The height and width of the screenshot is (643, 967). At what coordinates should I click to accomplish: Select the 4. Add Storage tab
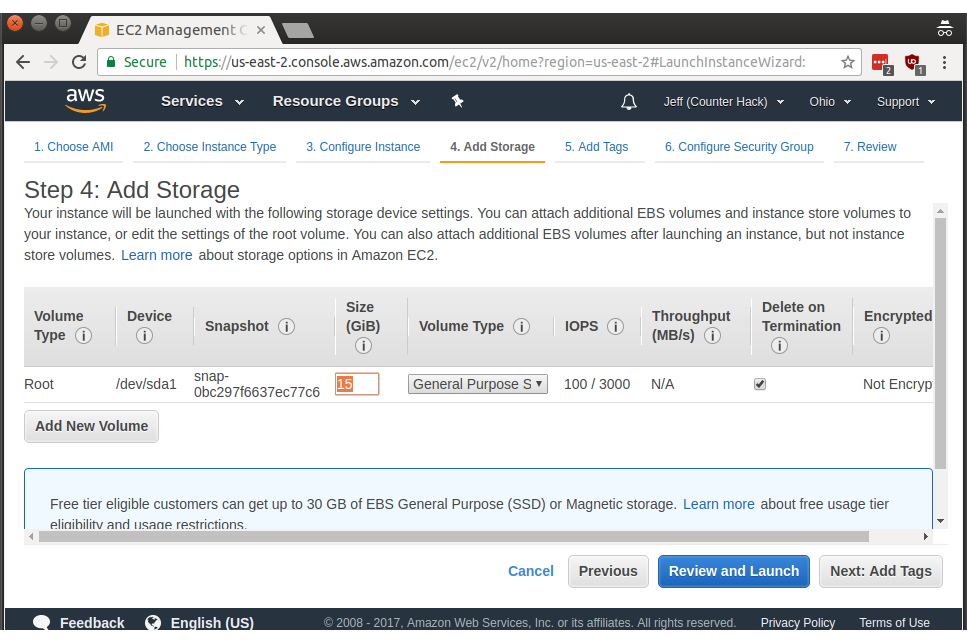(492, 147)
